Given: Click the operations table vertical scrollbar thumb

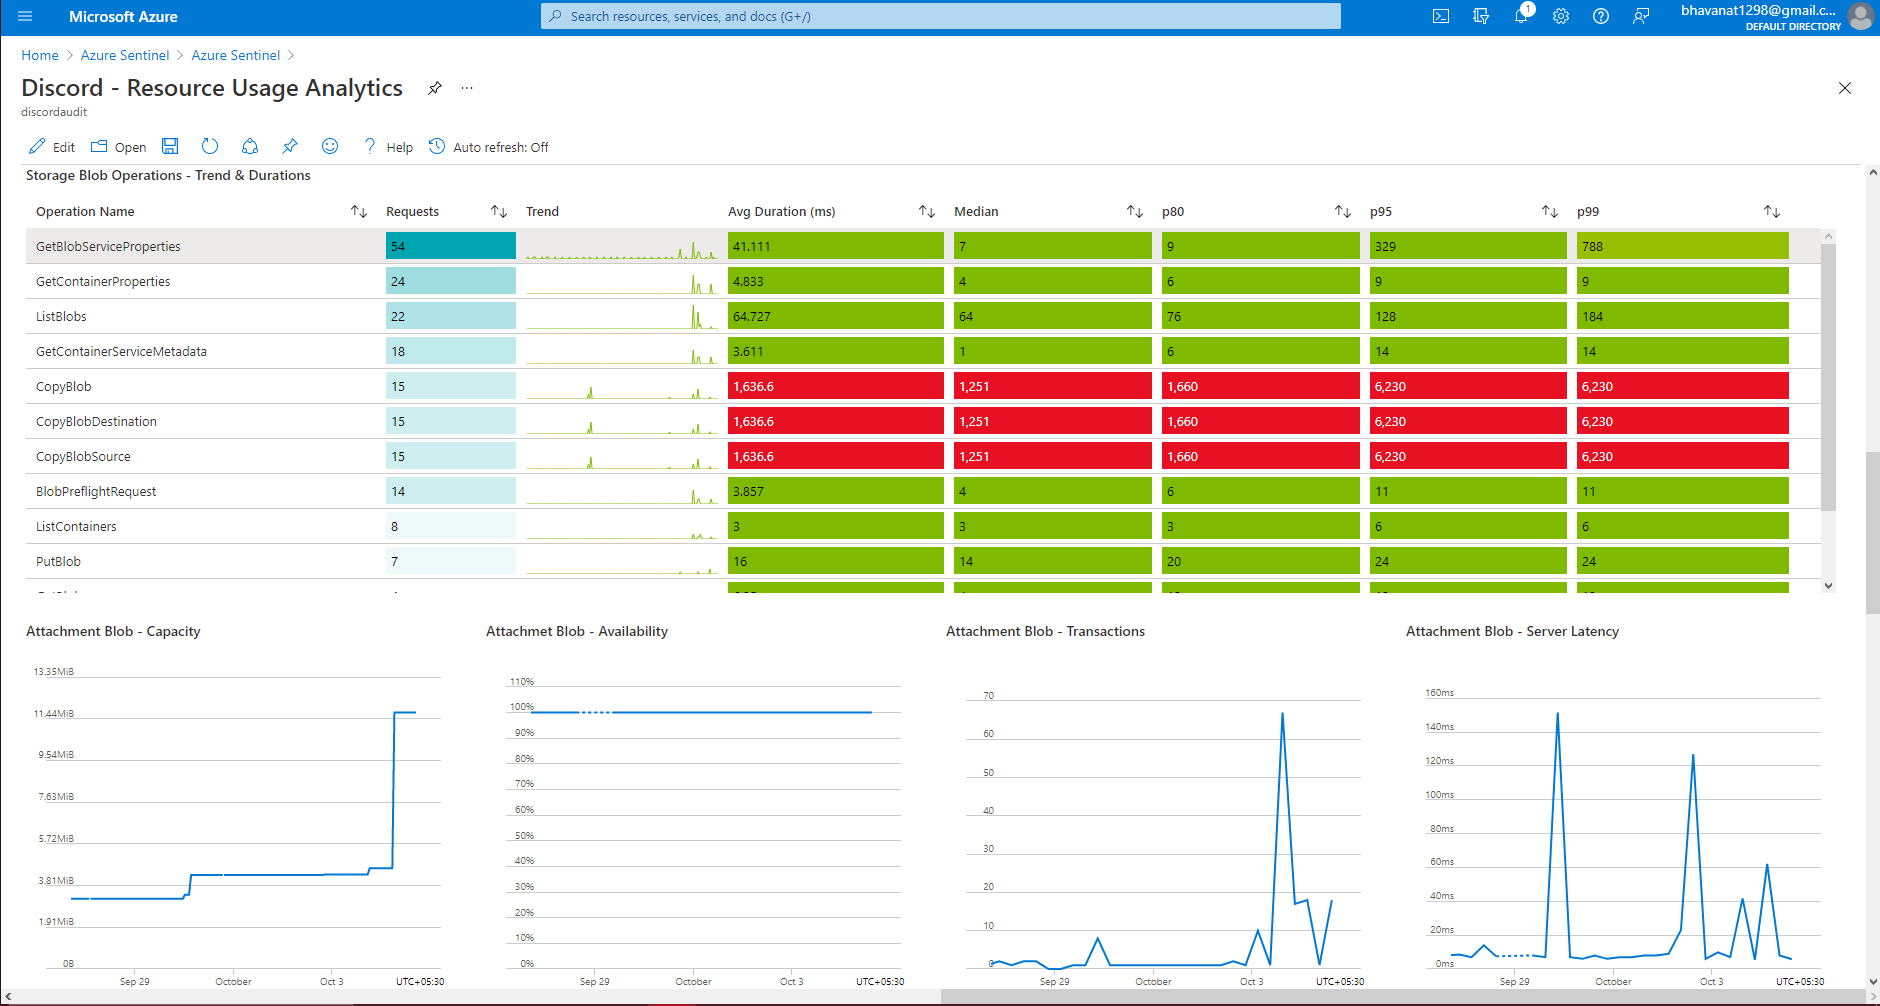Looking at the screenshot, I should click(x=1829, y=377).
